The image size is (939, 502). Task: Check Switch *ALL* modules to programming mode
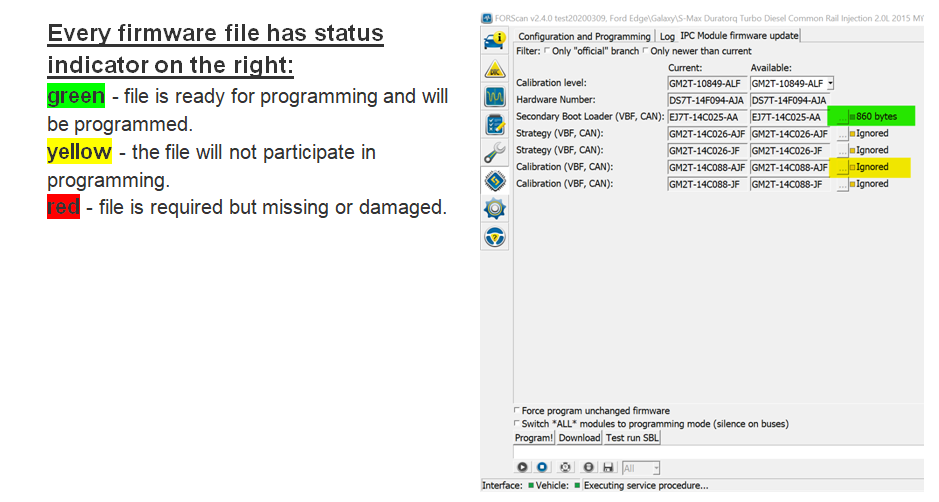517,424
